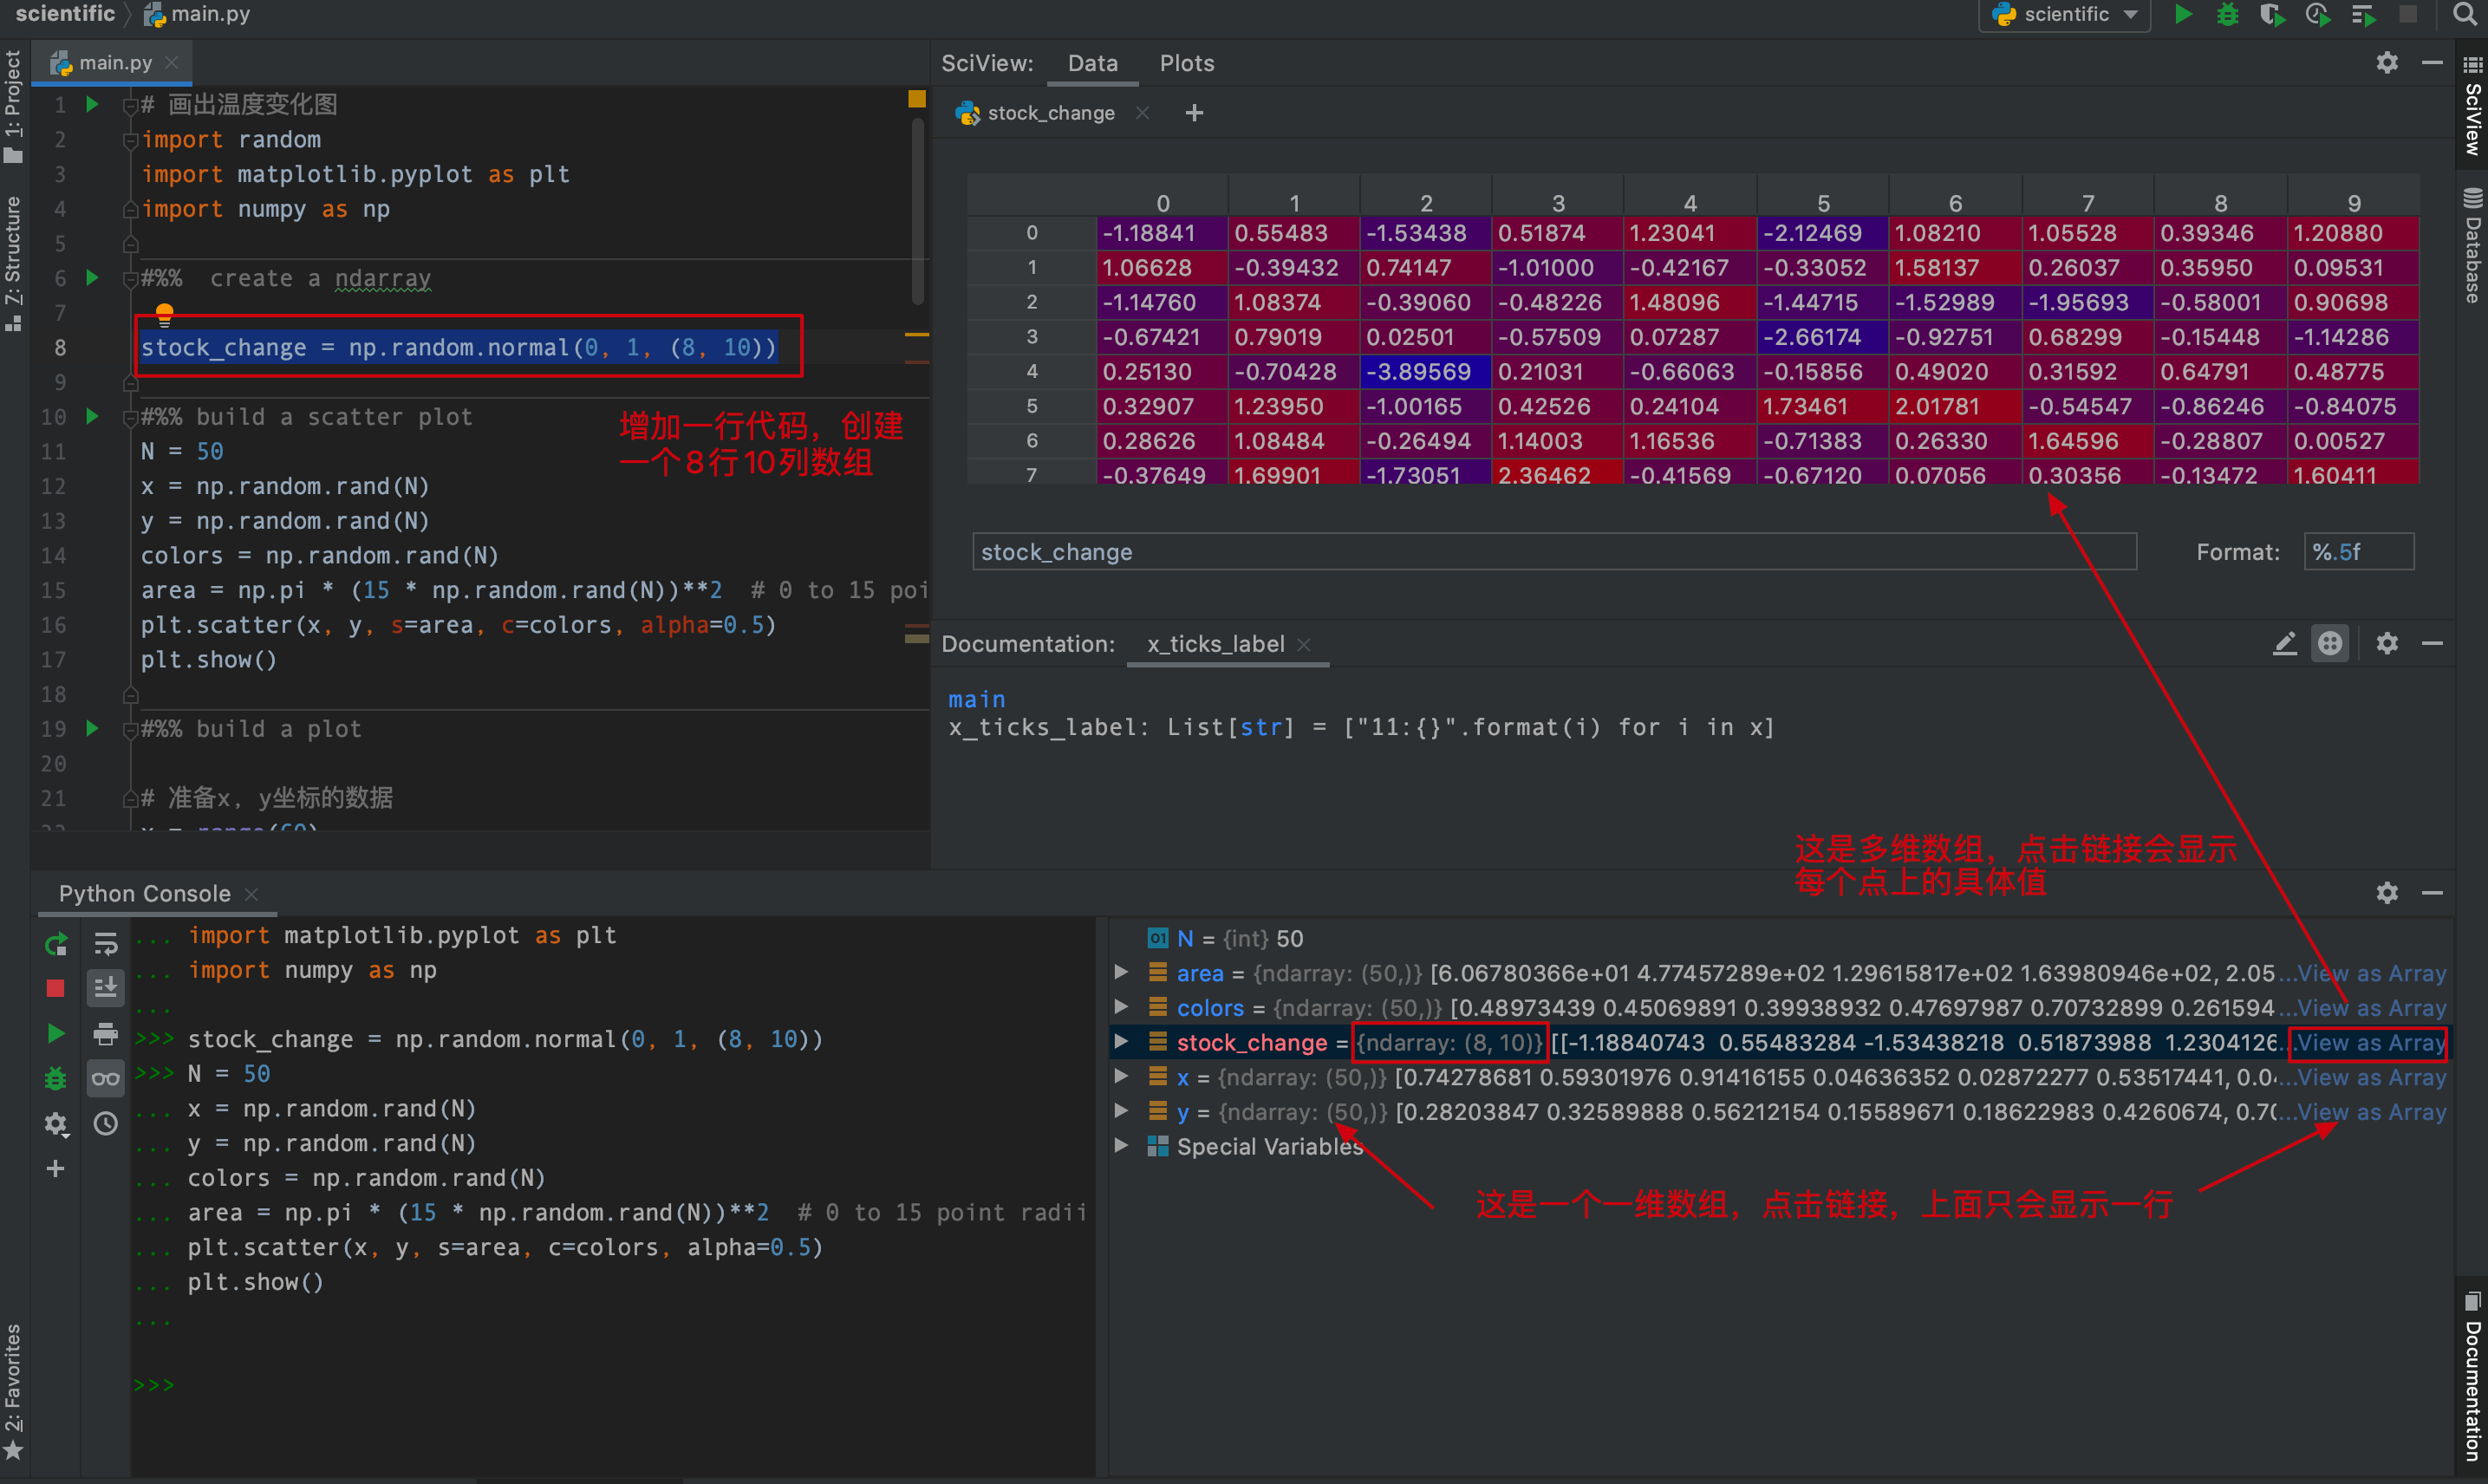
Task: Open the main.py editor tab
Action: [x=115, y=63]
